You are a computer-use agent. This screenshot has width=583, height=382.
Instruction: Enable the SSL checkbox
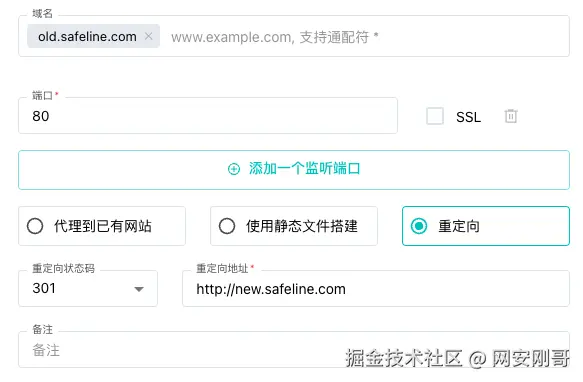point(435,116)
